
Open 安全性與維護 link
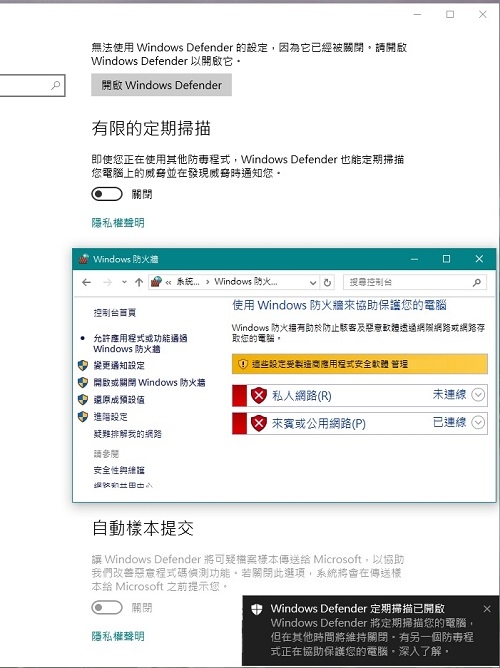click(x=119, y=470)
